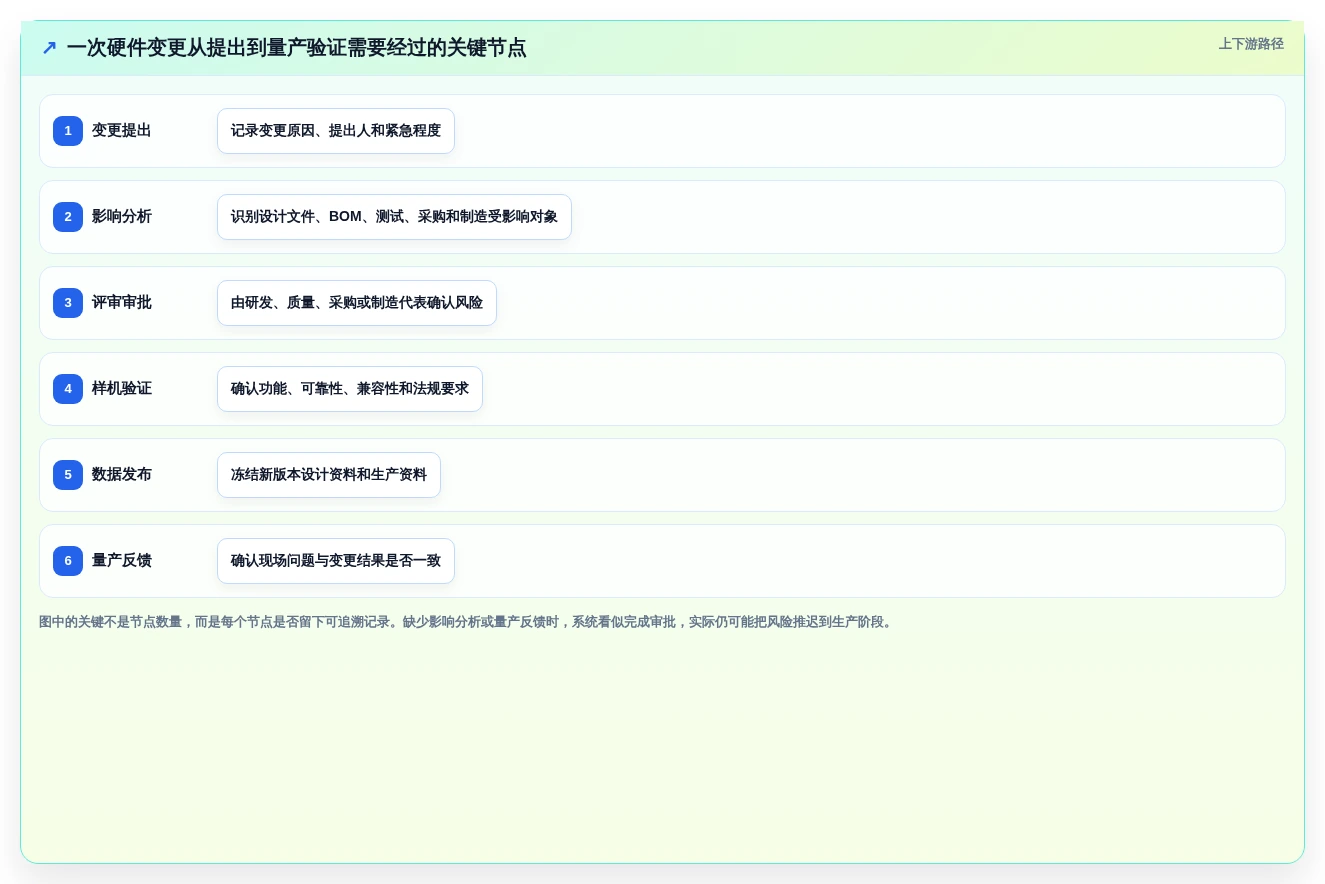Click the step 6 number badge
Screen dimensions: 1325x884
[68, 561]
